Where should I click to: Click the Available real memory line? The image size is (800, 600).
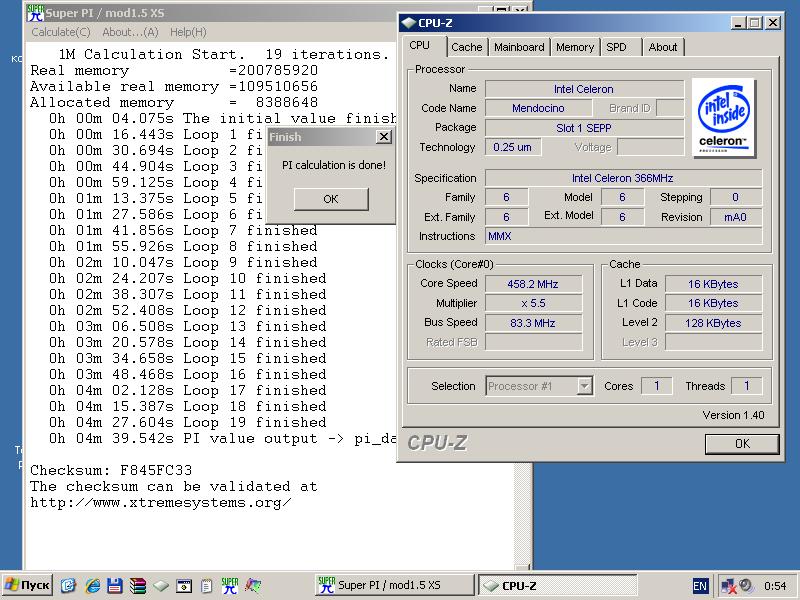click(x=174, y=86)
